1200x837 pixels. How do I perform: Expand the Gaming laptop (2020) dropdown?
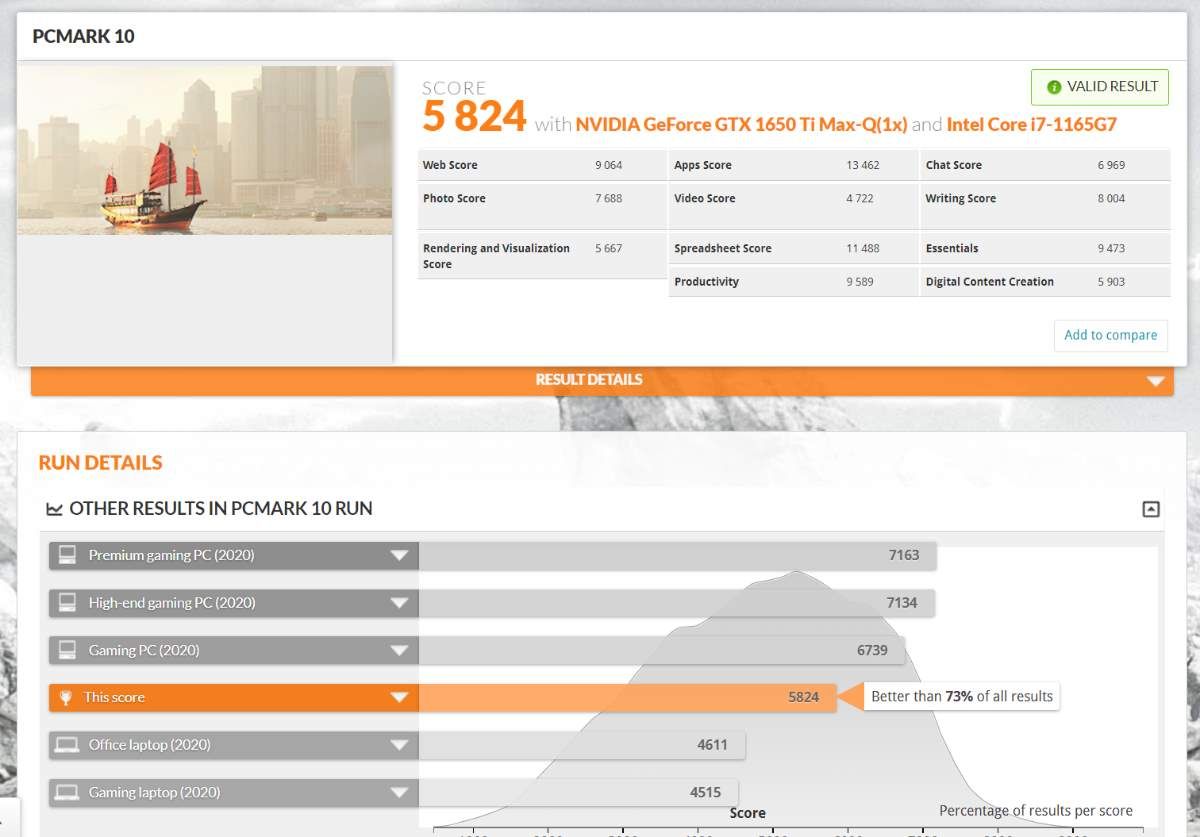click(399, 792)
